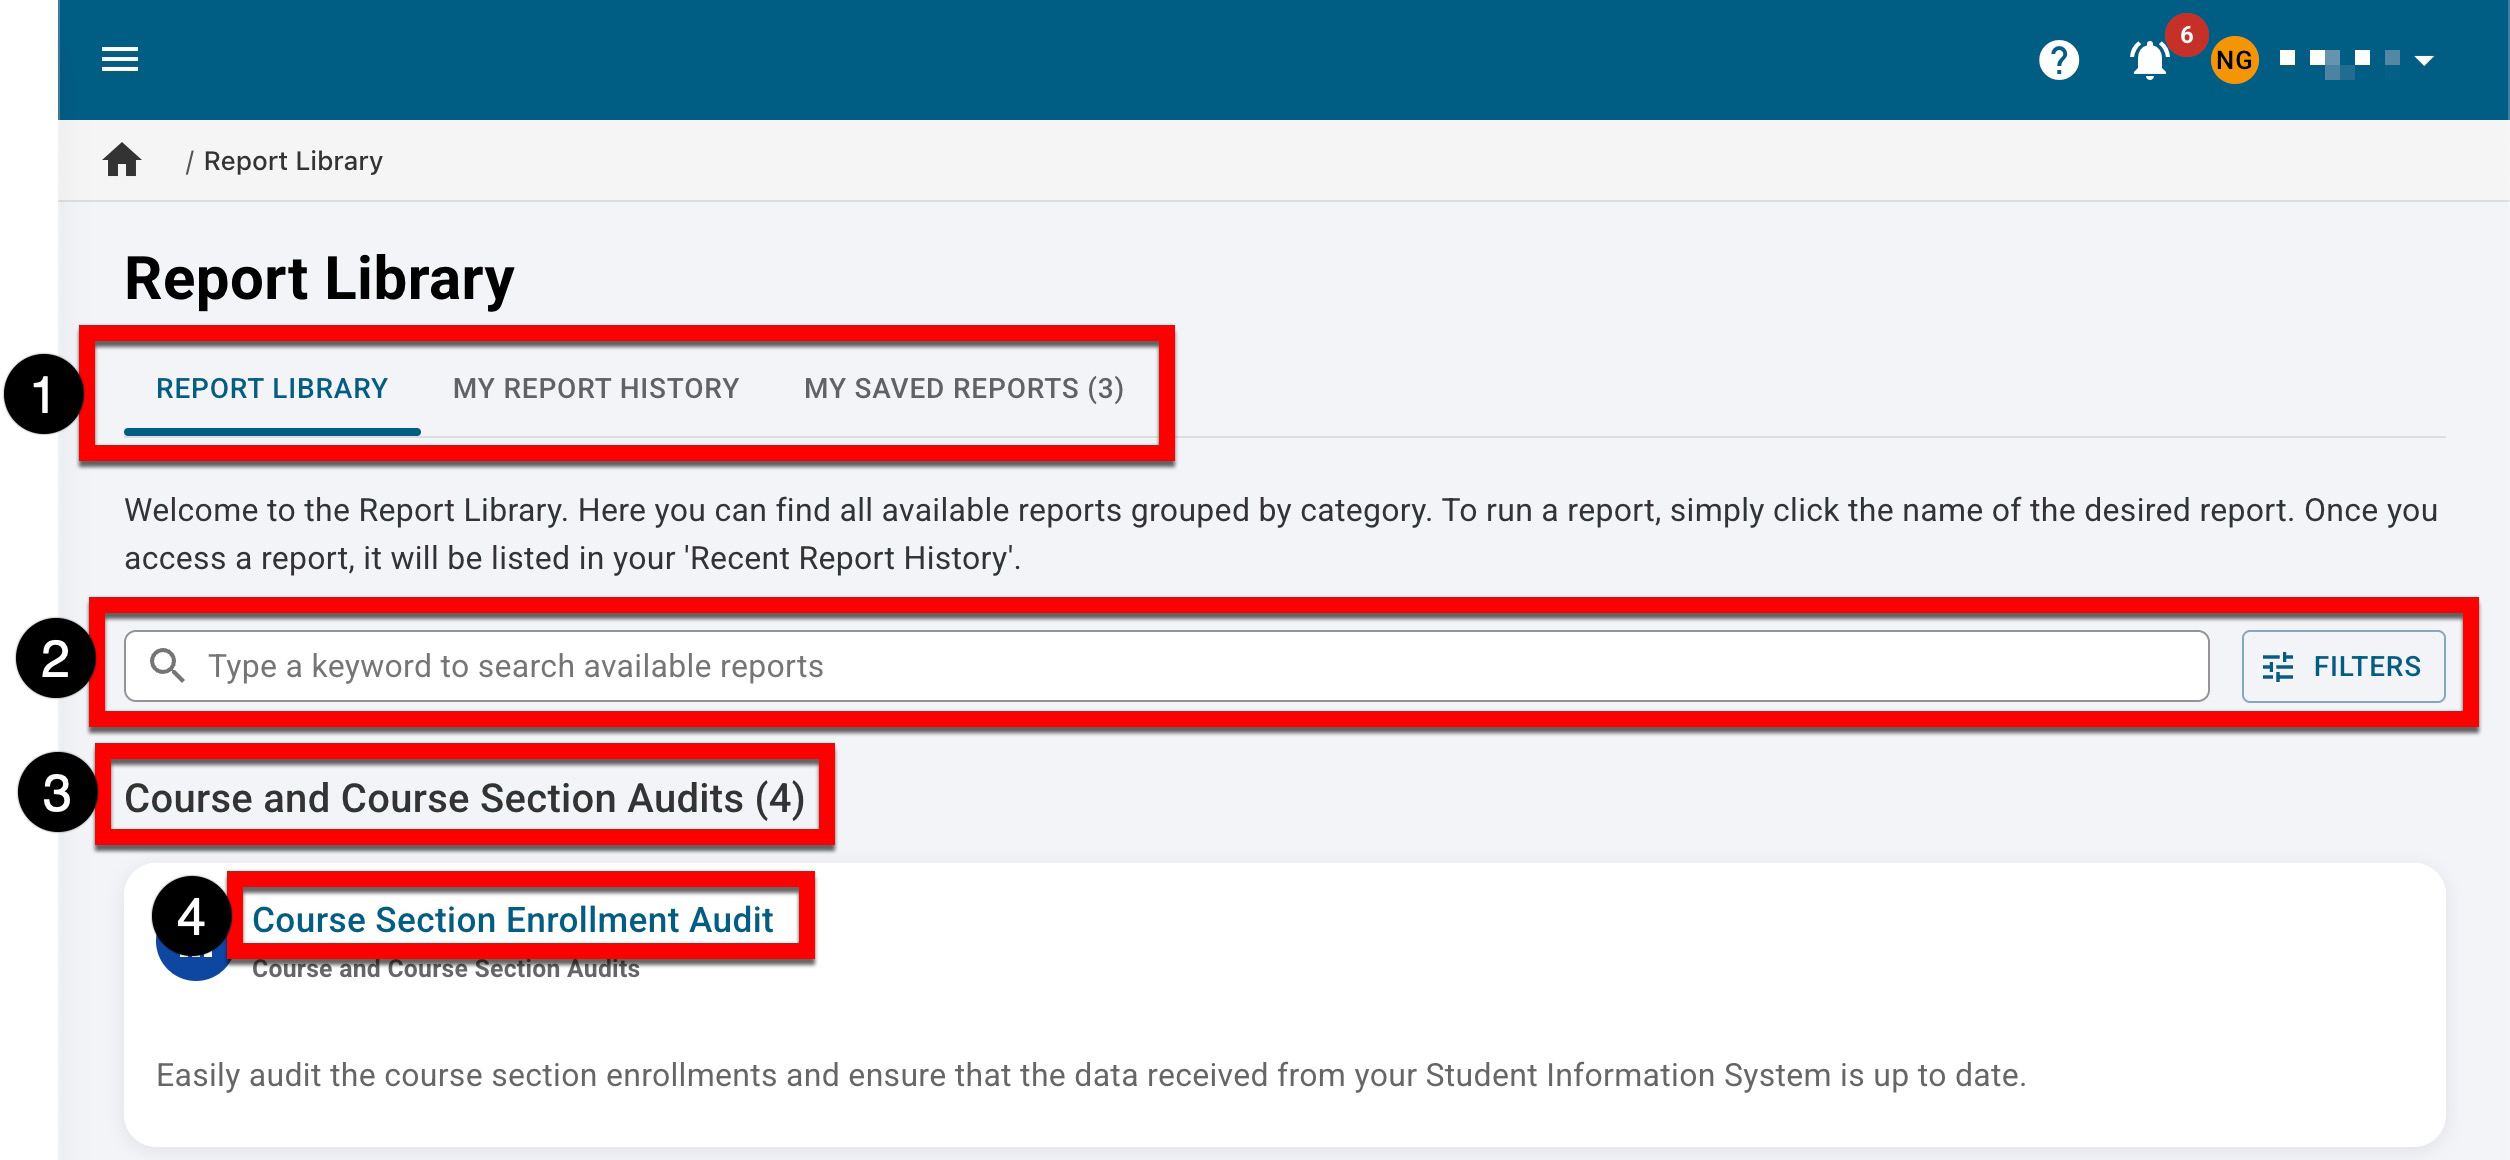This screenshot has height=1160, width=2510.
Task: Go to home via house icon
Action: (122, 160)
